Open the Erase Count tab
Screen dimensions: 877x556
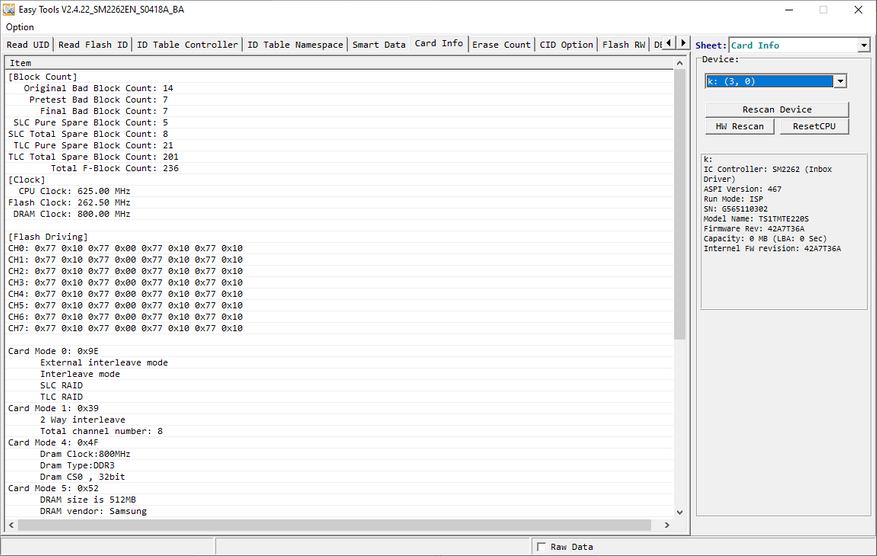click(x=501, y=45)
